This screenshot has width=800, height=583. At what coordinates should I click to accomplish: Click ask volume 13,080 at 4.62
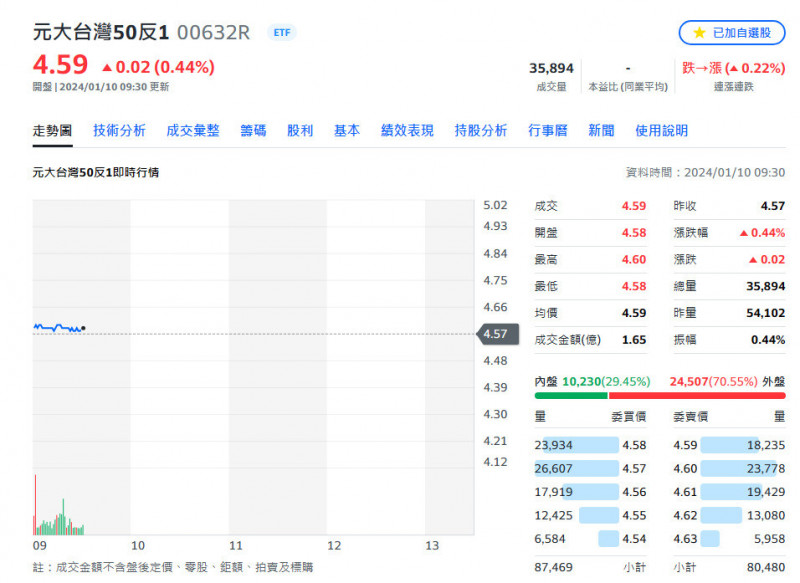point(766,516)
